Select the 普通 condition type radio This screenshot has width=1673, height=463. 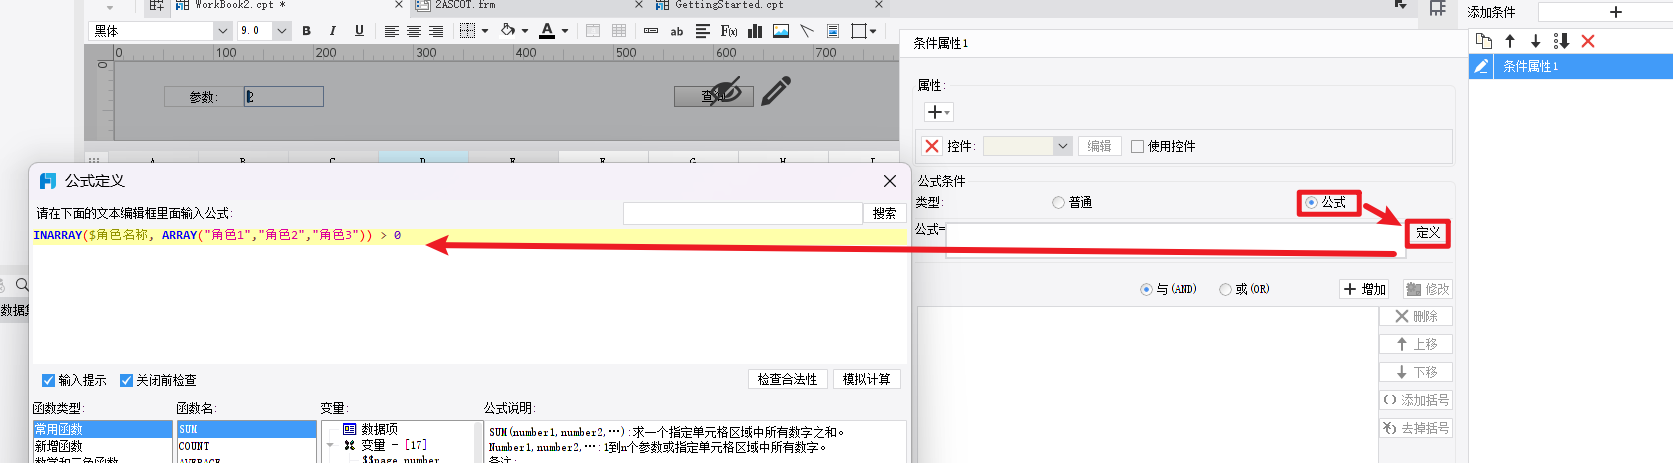[1058, 203]
